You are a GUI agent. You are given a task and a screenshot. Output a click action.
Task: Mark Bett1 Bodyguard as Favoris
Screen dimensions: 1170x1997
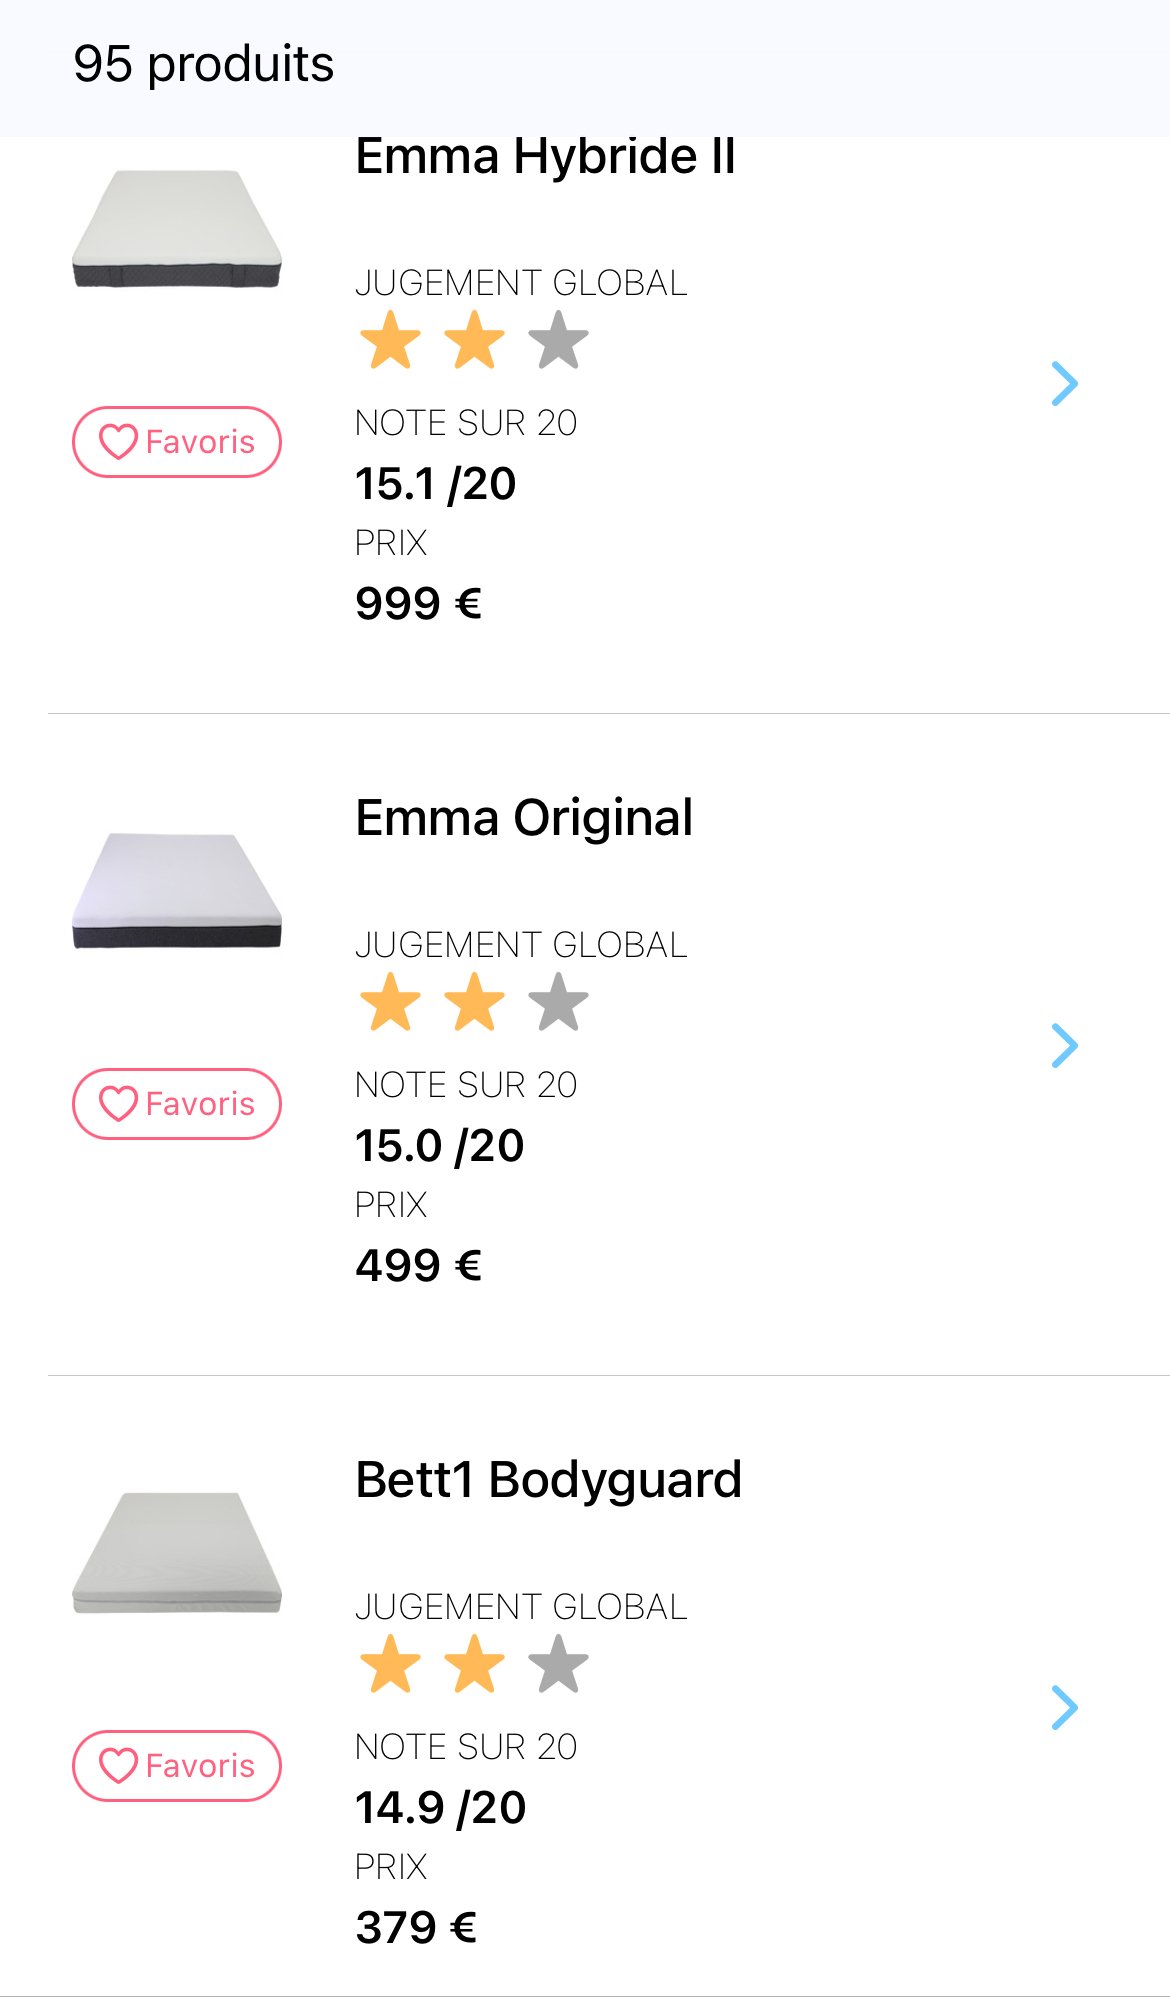177,1766
